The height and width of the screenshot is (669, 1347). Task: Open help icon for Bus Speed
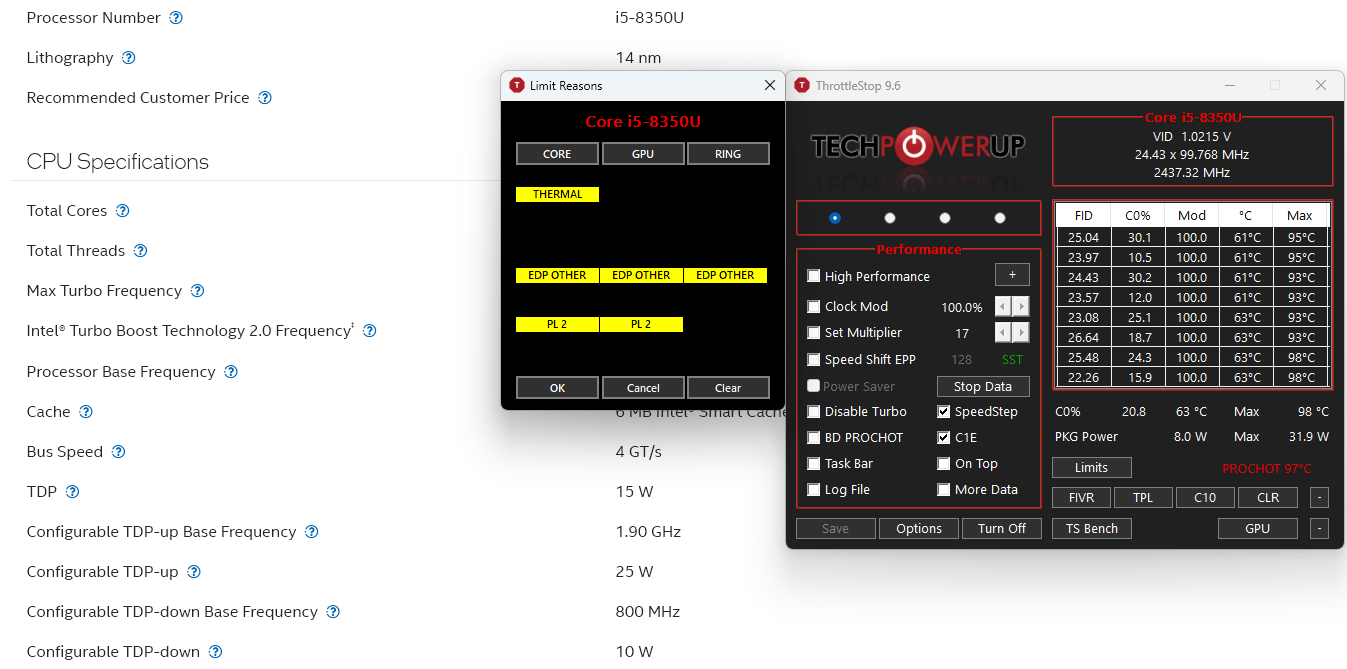(x=118, y=452)
